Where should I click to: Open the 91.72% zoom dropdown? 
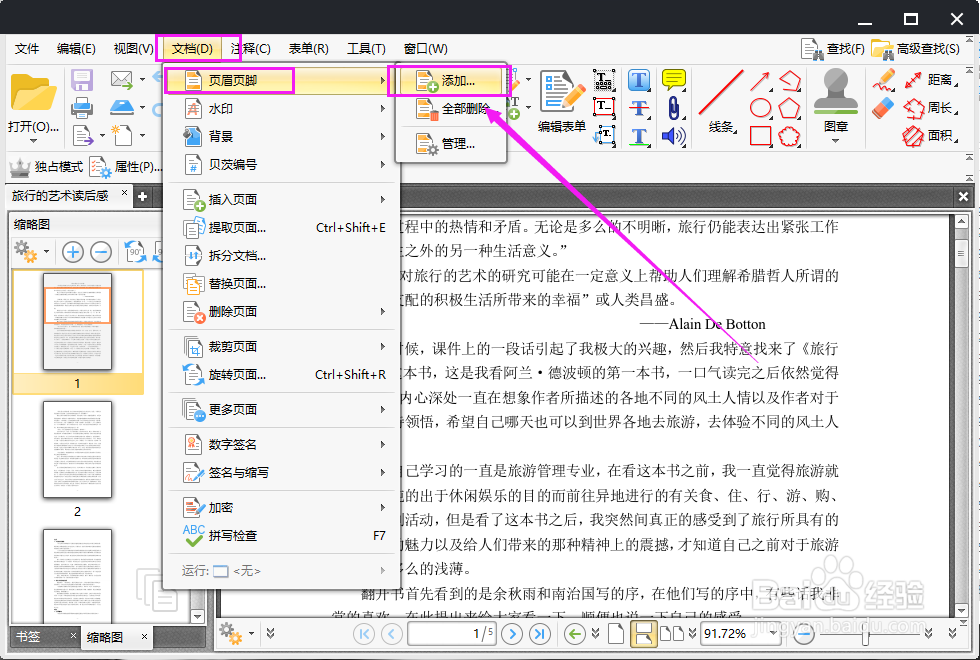774,634
